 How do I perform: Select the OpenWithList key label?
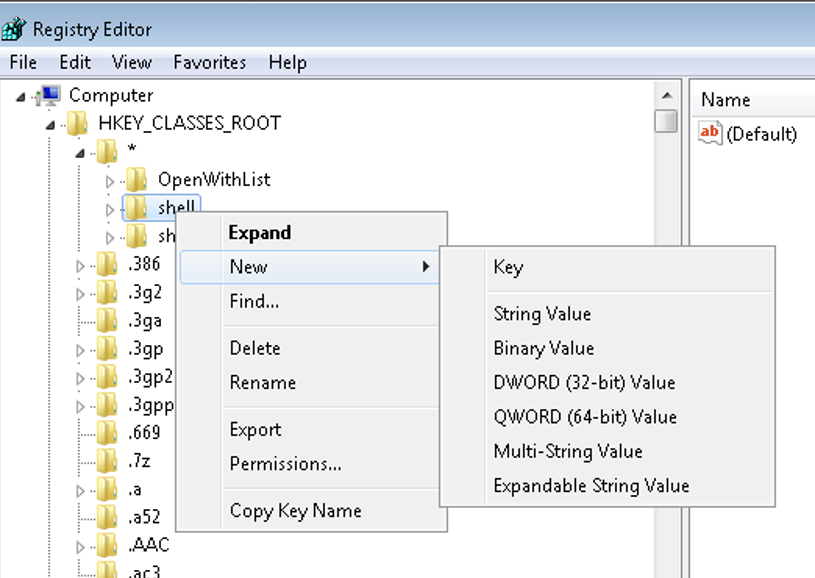(x=214, y=180)
